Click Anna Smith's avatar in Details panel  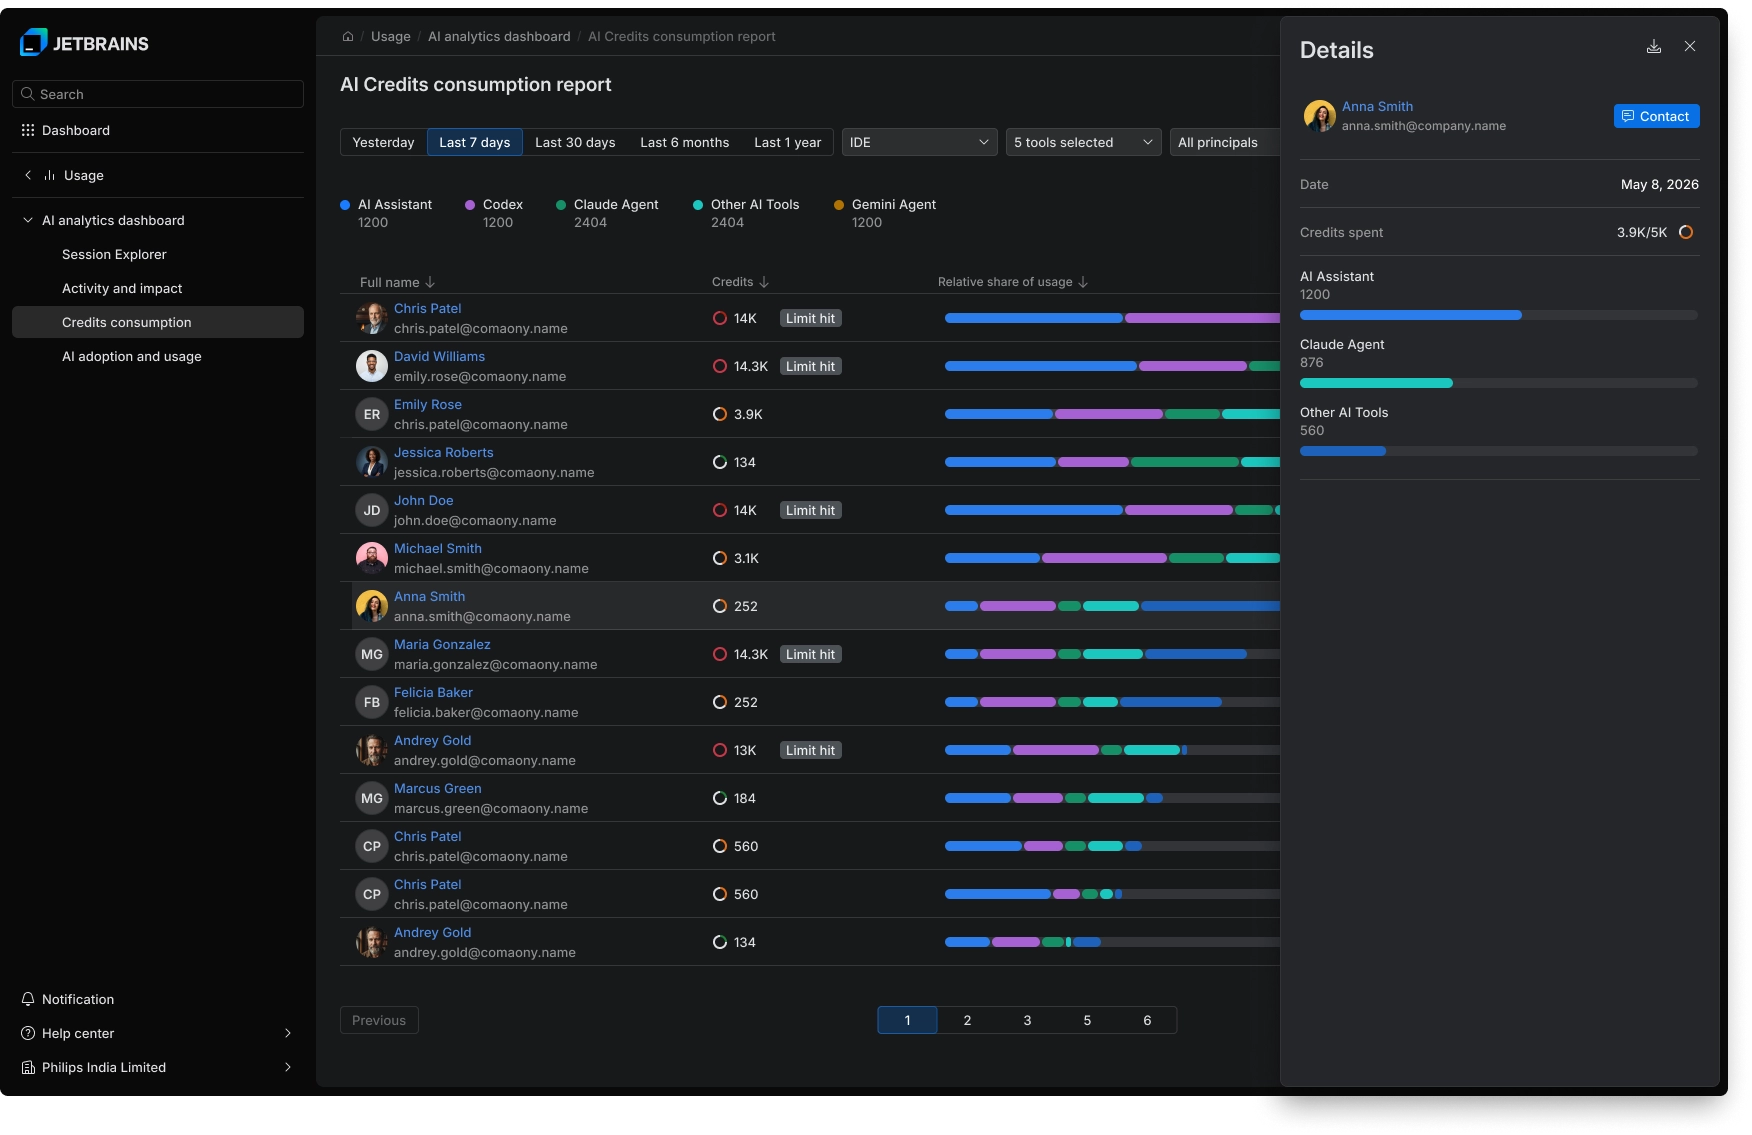click(1319, 116)
